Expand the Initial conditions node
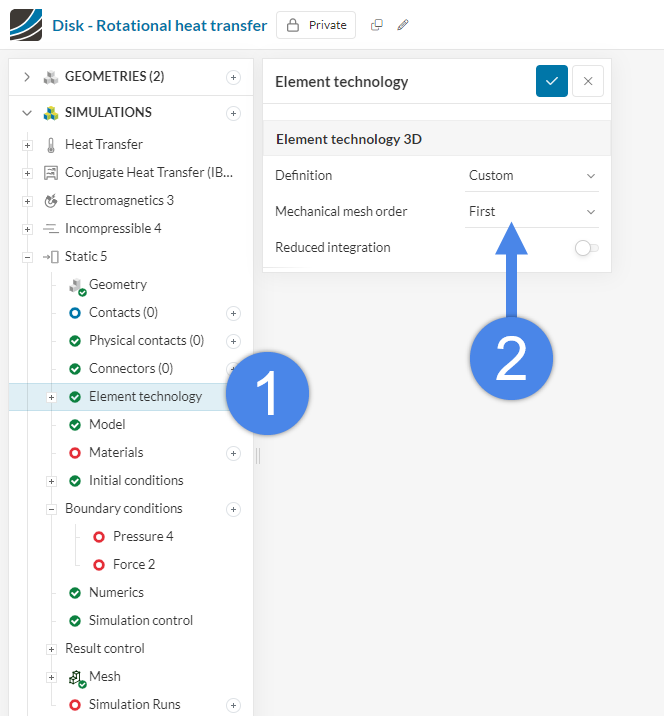The image size is (664, 716). [x=52, y=481]
